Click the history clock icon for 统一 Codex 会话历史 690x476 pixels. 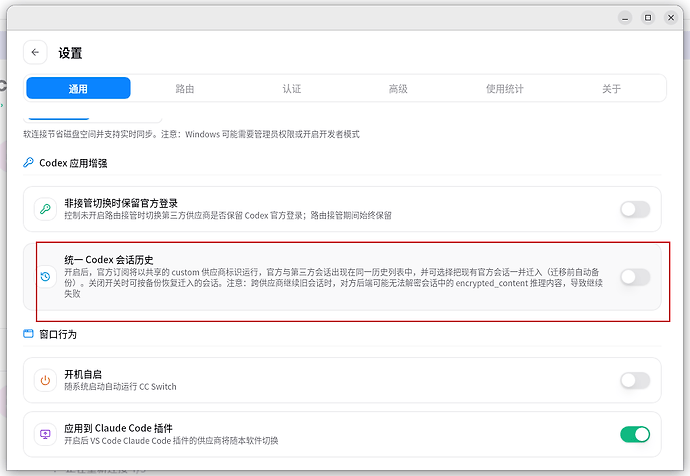click(45, 277)
